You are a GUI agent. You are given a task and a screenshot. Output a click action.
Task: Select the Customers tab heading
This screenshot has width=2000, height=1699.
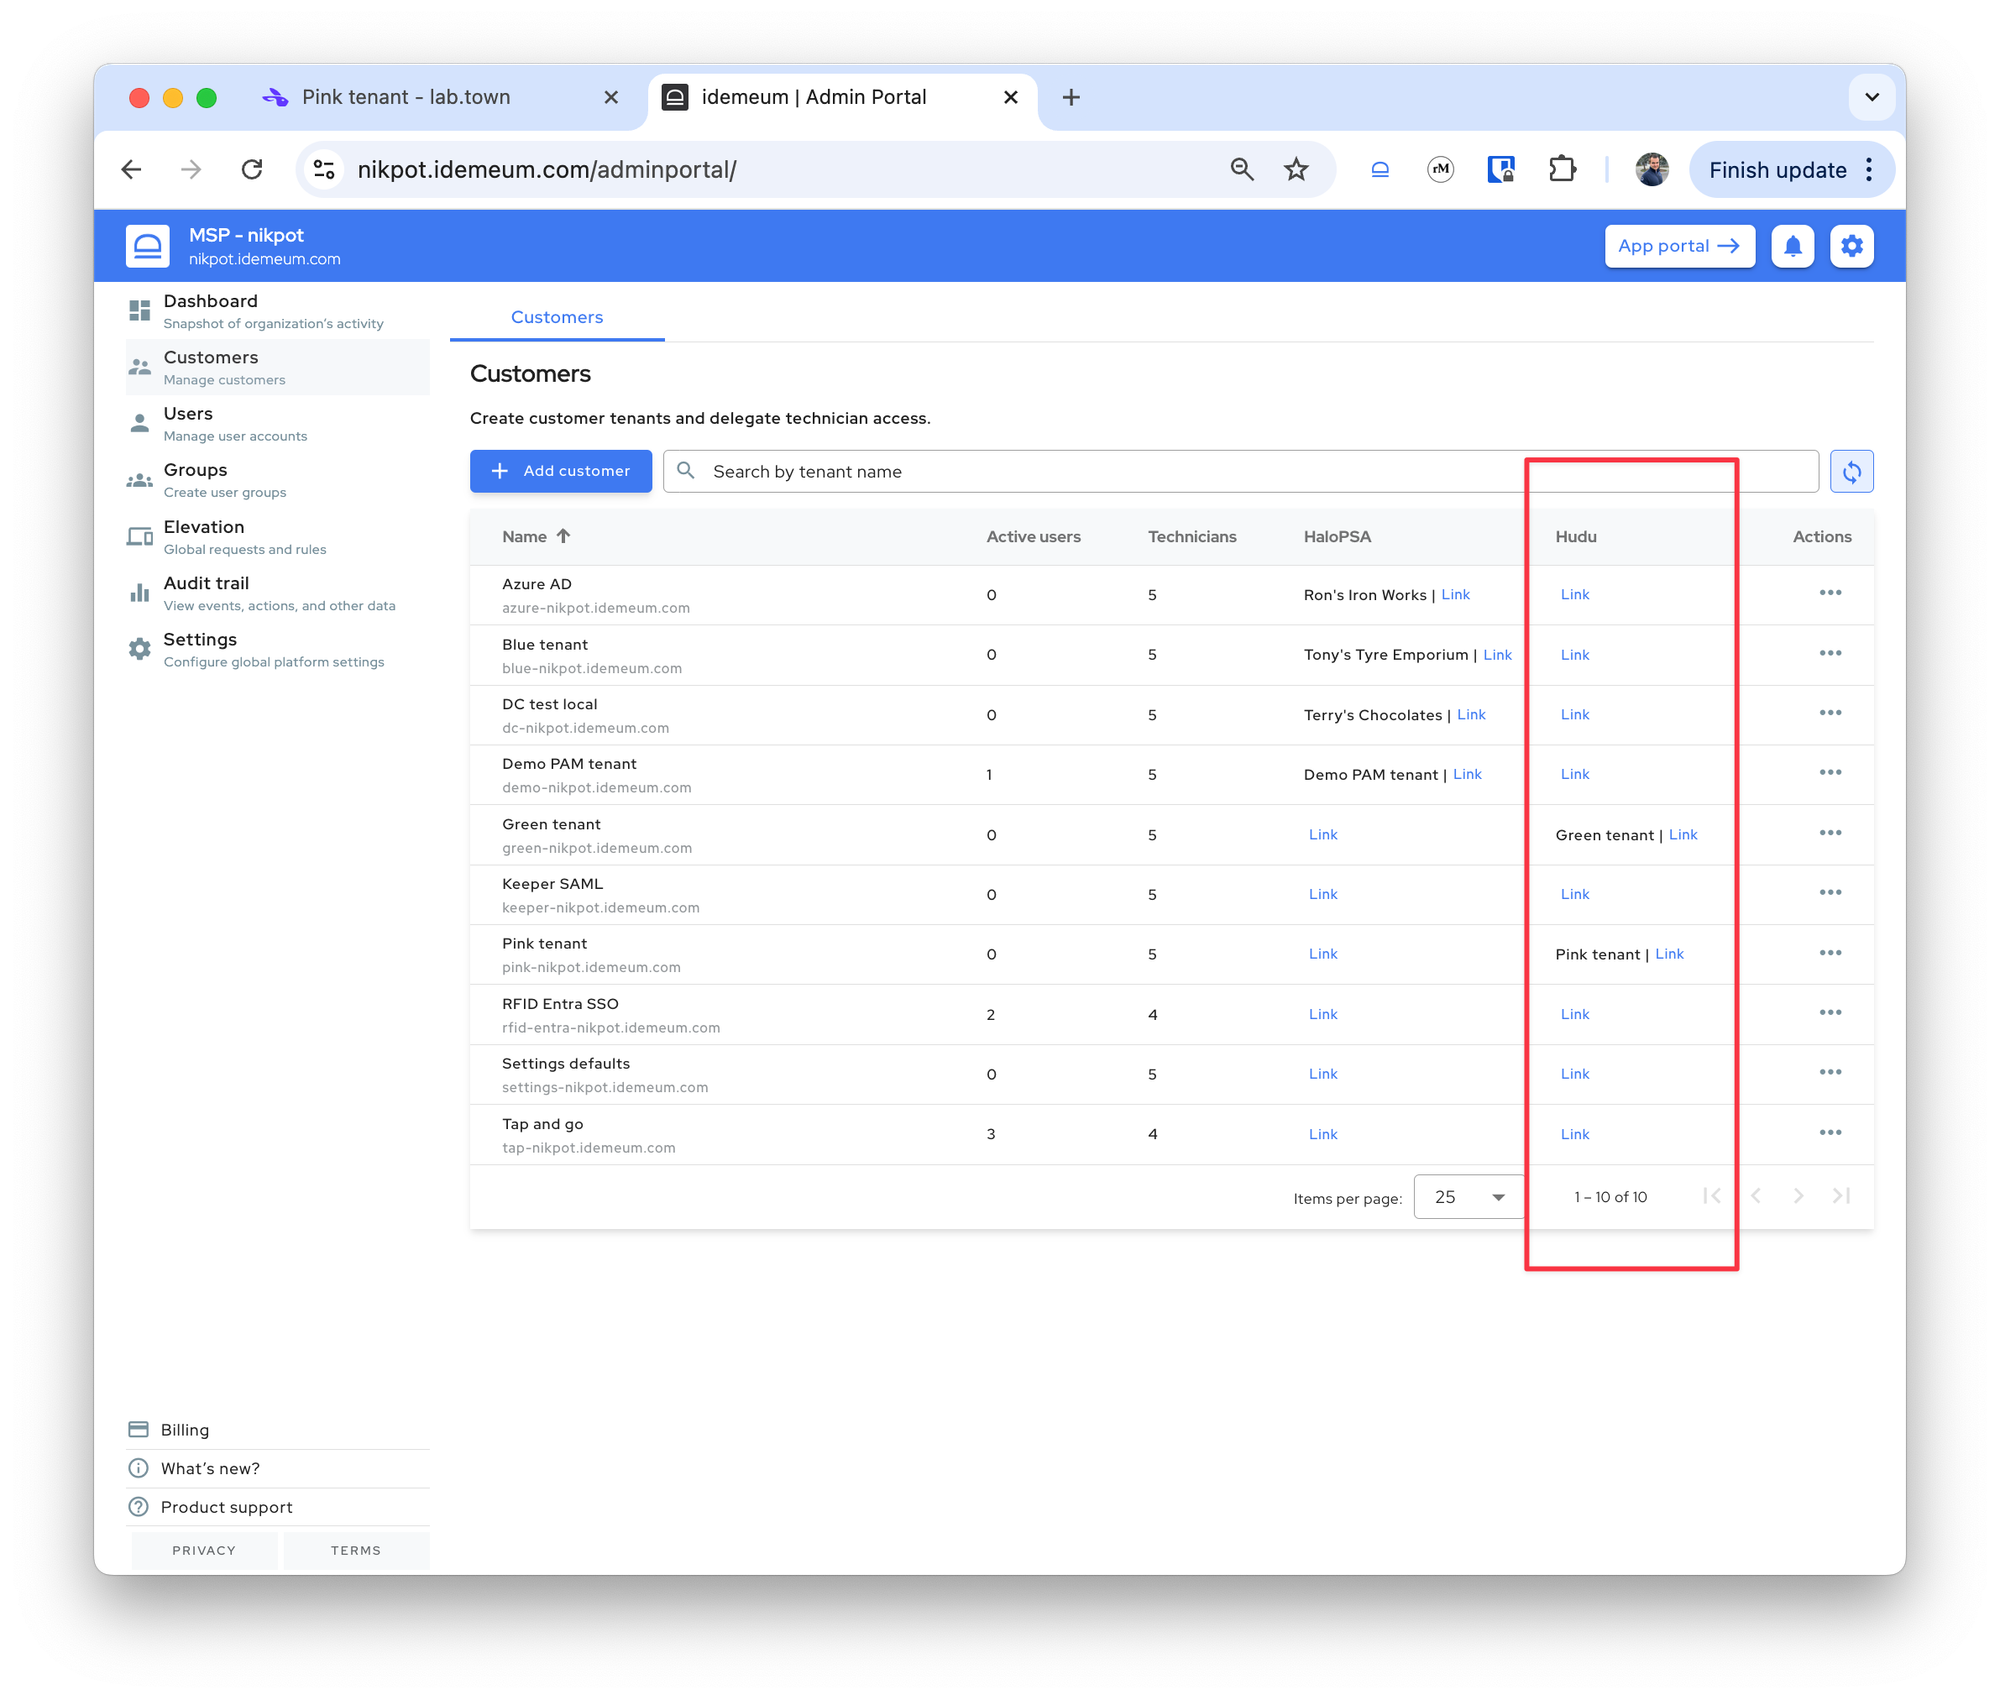click(557, 317)
